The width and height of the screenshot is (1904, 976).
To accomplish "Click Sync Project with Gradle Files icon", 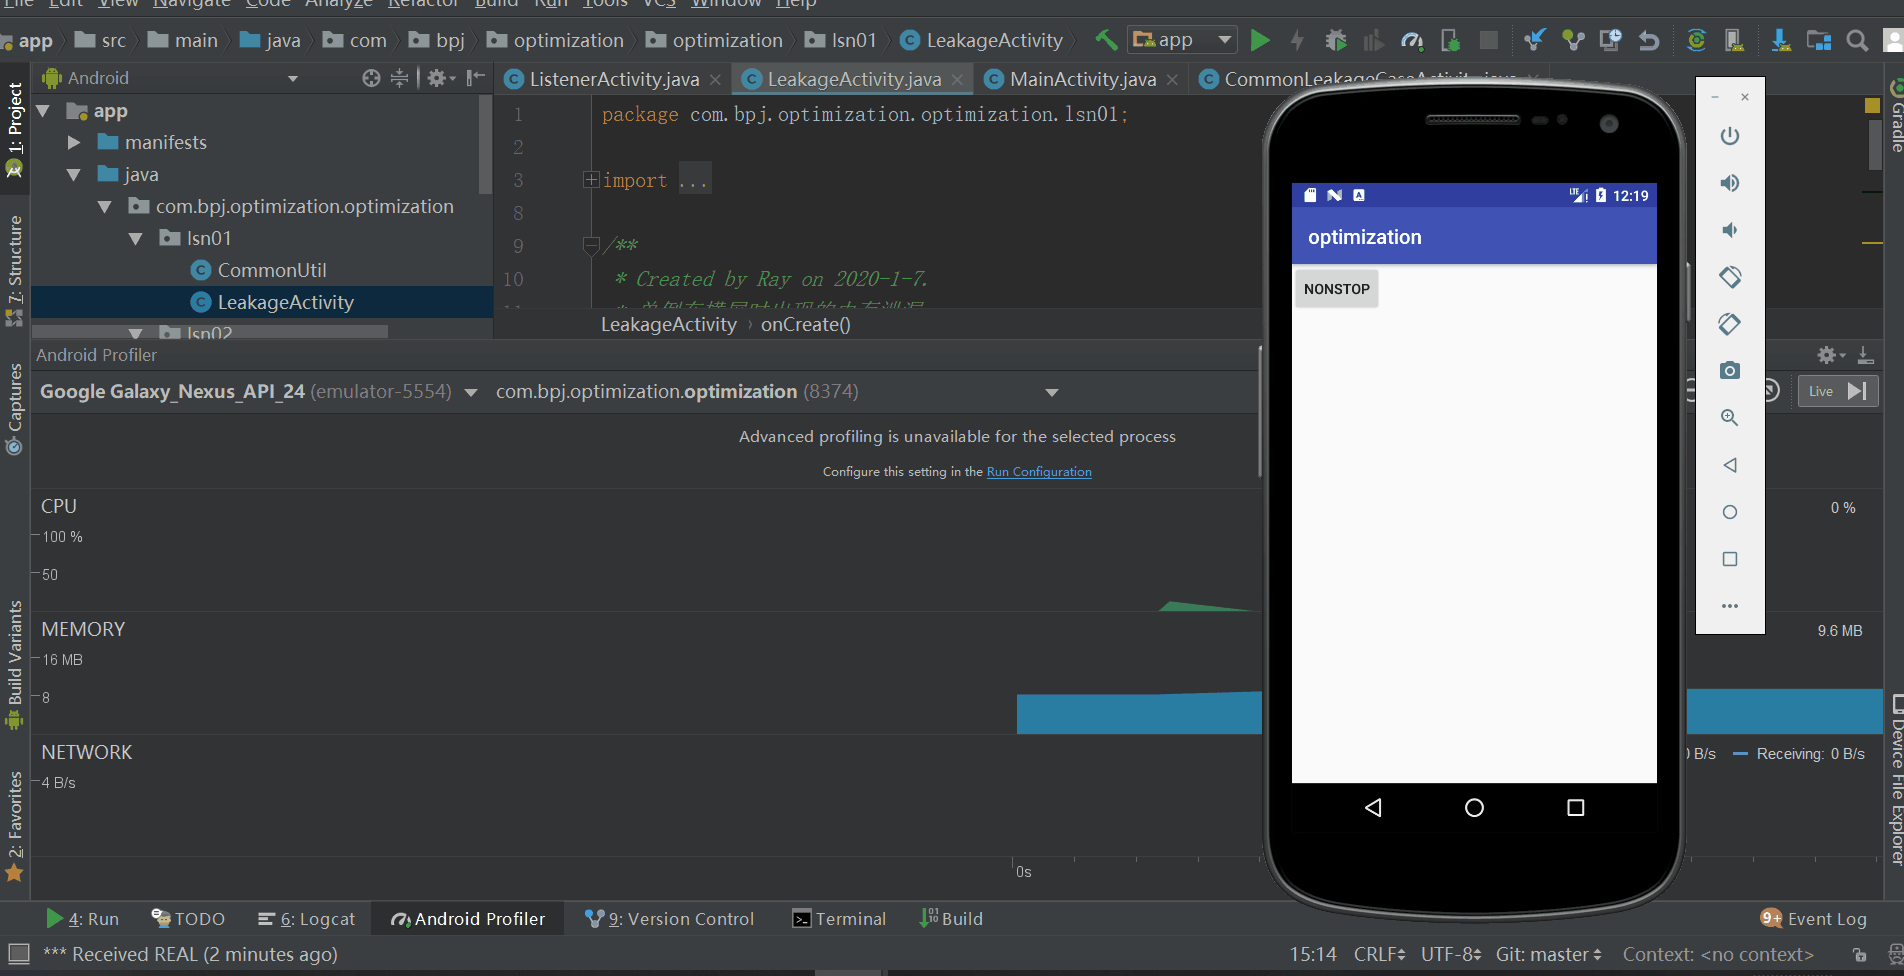I will [1696, 40].
